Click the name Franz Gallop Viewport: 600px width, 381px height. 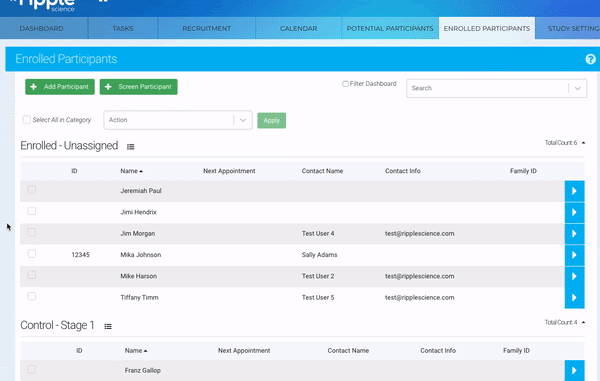coord(142,370)
